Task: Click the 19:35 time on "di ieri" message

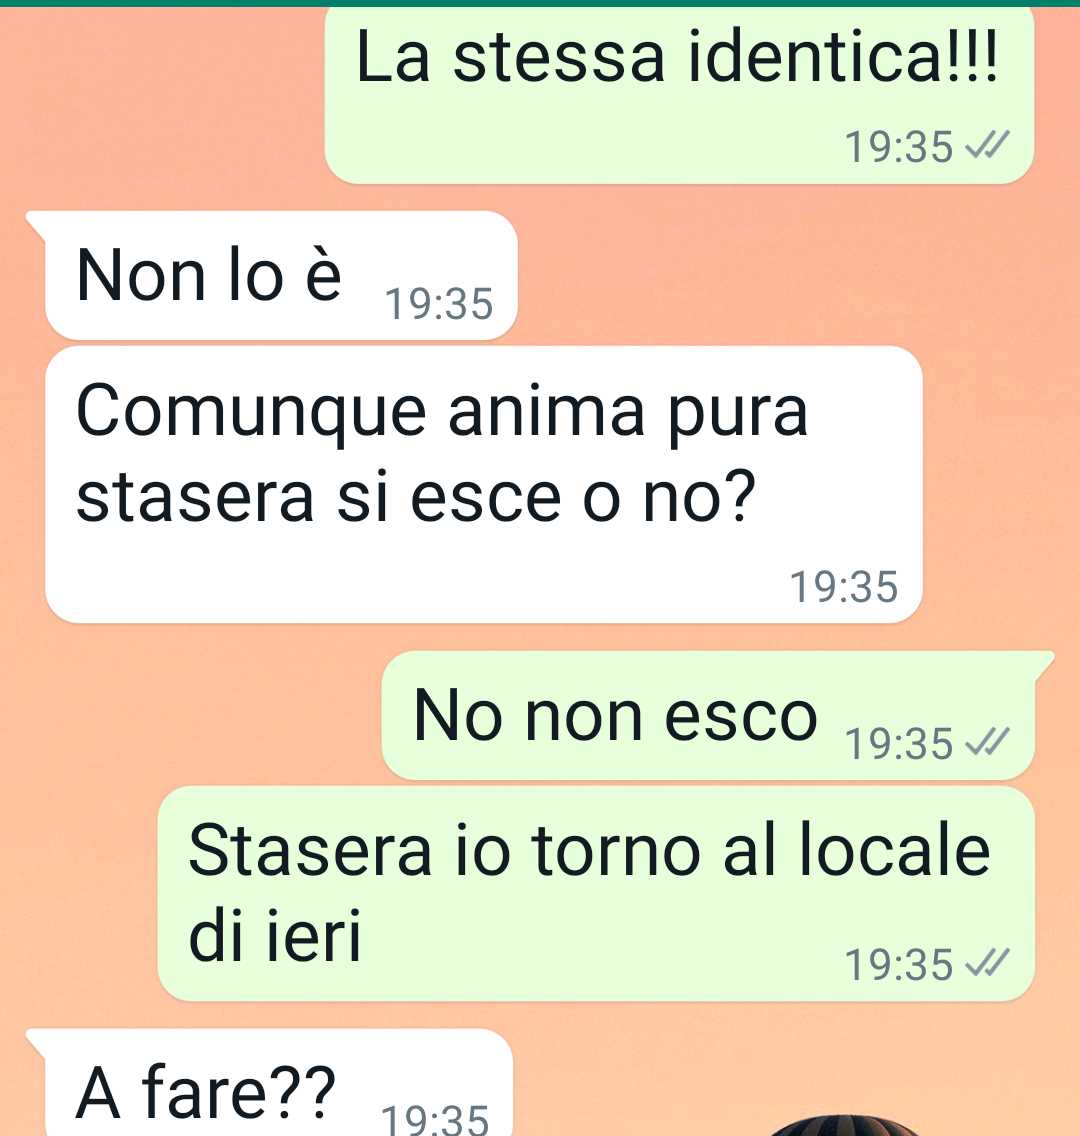Action: [x=899, y=965]
